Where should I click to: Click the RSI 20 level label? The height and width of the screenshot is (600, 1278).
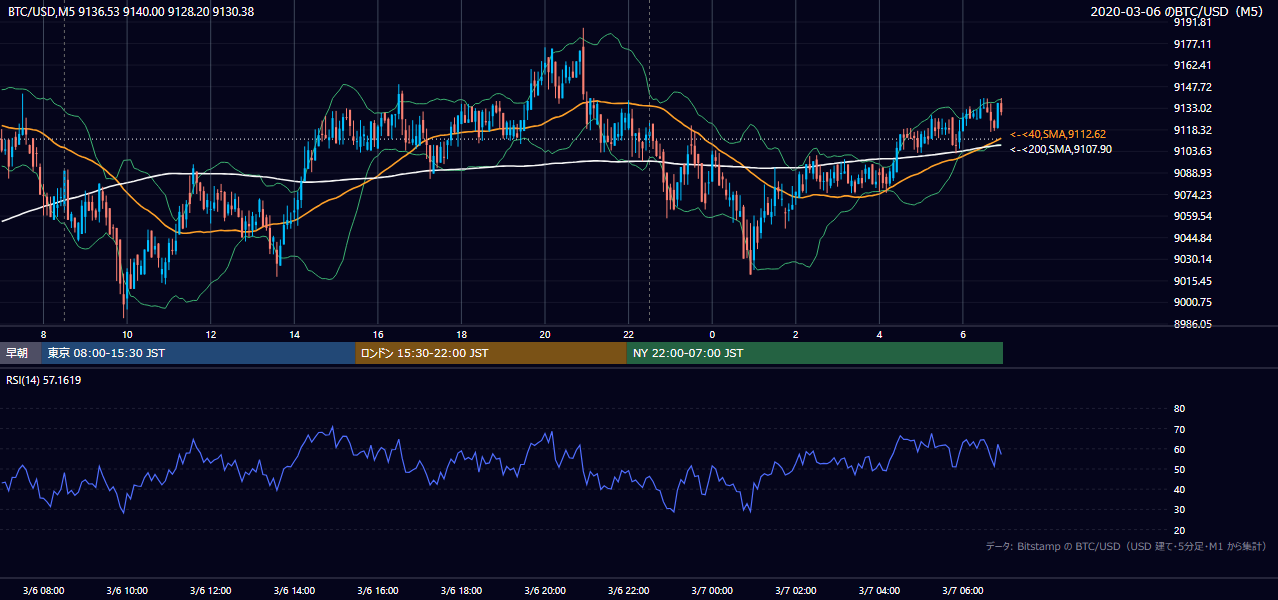(1179, 530)
